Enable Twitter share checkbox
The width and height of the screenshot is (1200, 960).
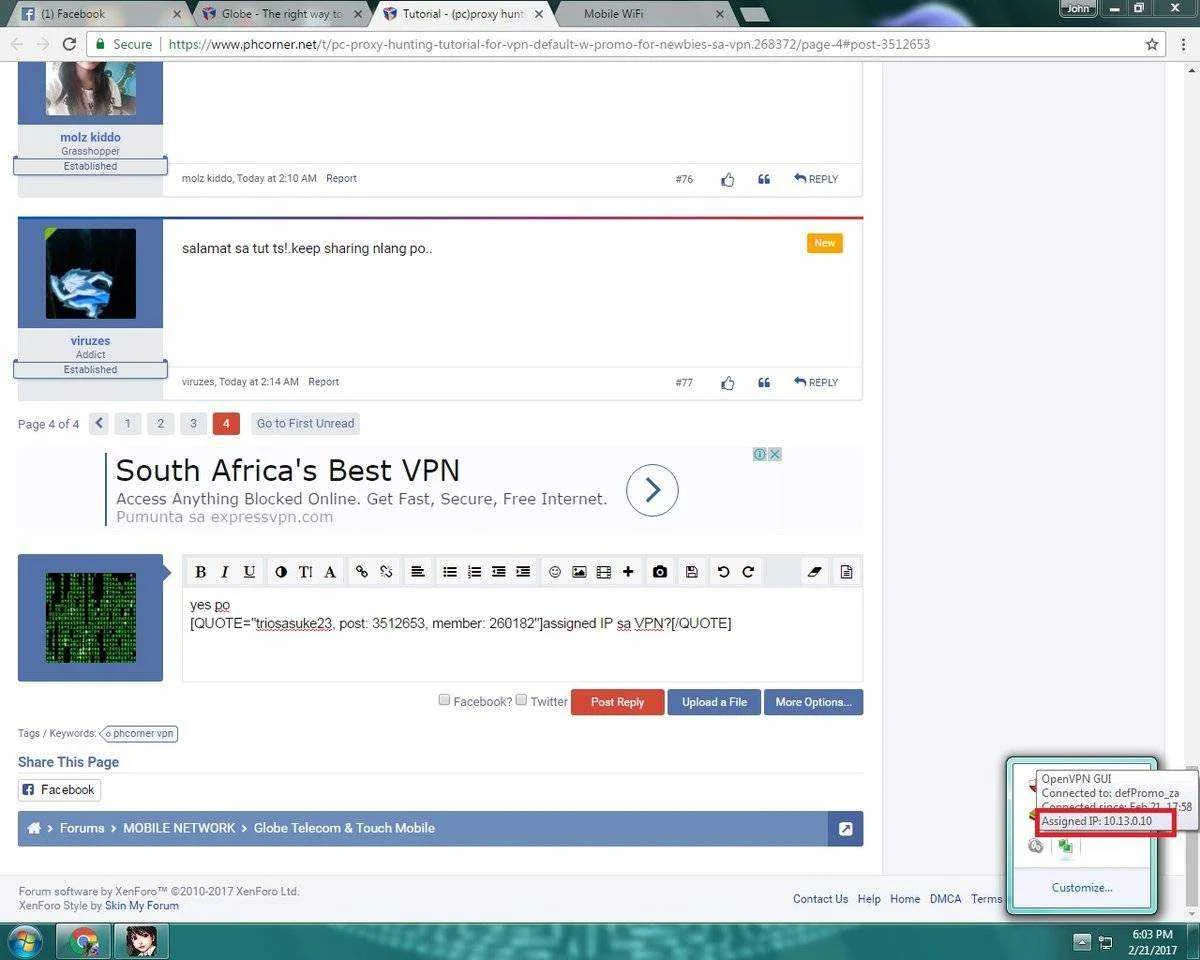(x=521, y=700)
